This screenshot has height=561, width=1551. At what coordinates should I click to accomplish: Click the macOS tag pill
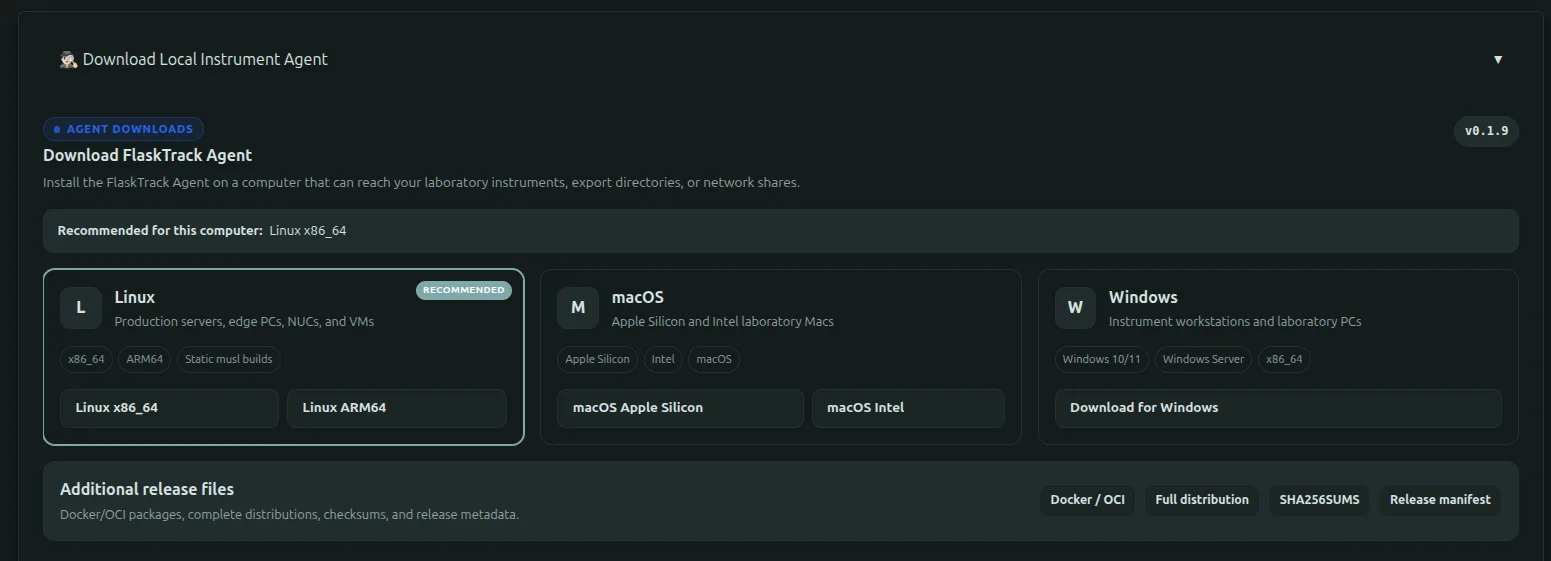point(714,360)
